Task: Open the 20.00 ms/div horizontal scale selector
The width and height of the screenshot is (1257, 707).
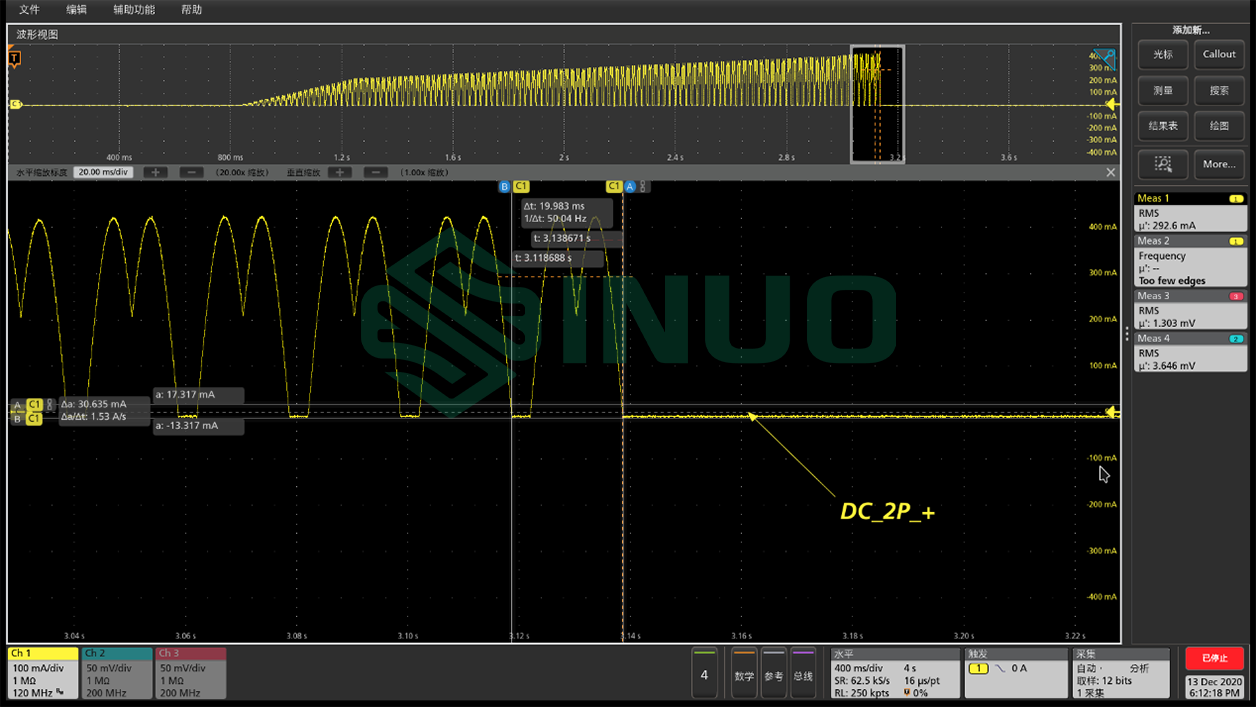Action: click(102, 171)
